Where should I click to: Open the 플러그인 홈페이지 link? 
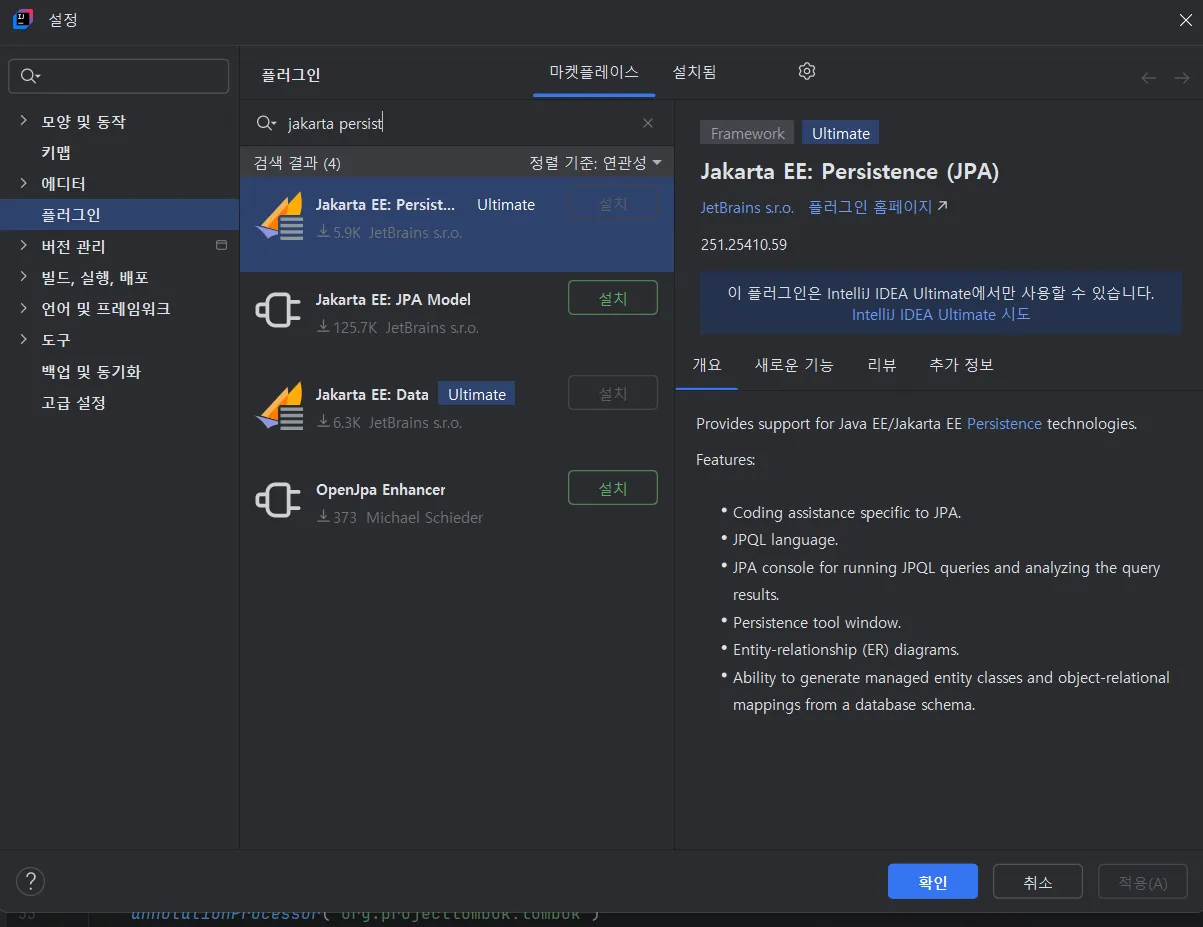coord(877,207)
